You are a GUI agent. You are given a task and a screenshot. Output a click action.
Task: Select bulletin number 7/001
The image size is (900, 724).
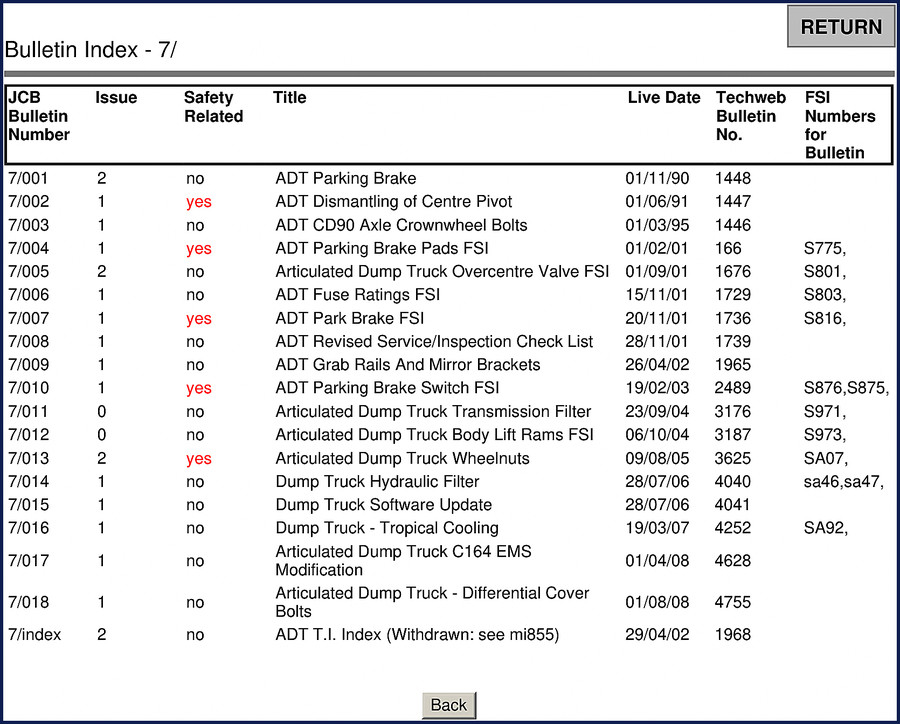[x=28, y=179]
